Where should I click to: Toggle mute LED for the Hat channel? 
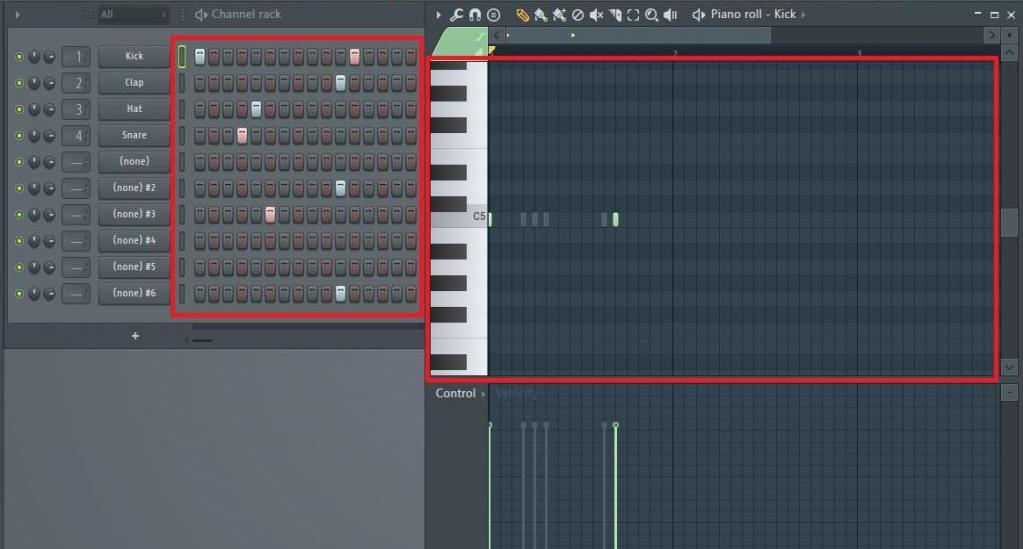pyautogui.click(x=19, y=109)
